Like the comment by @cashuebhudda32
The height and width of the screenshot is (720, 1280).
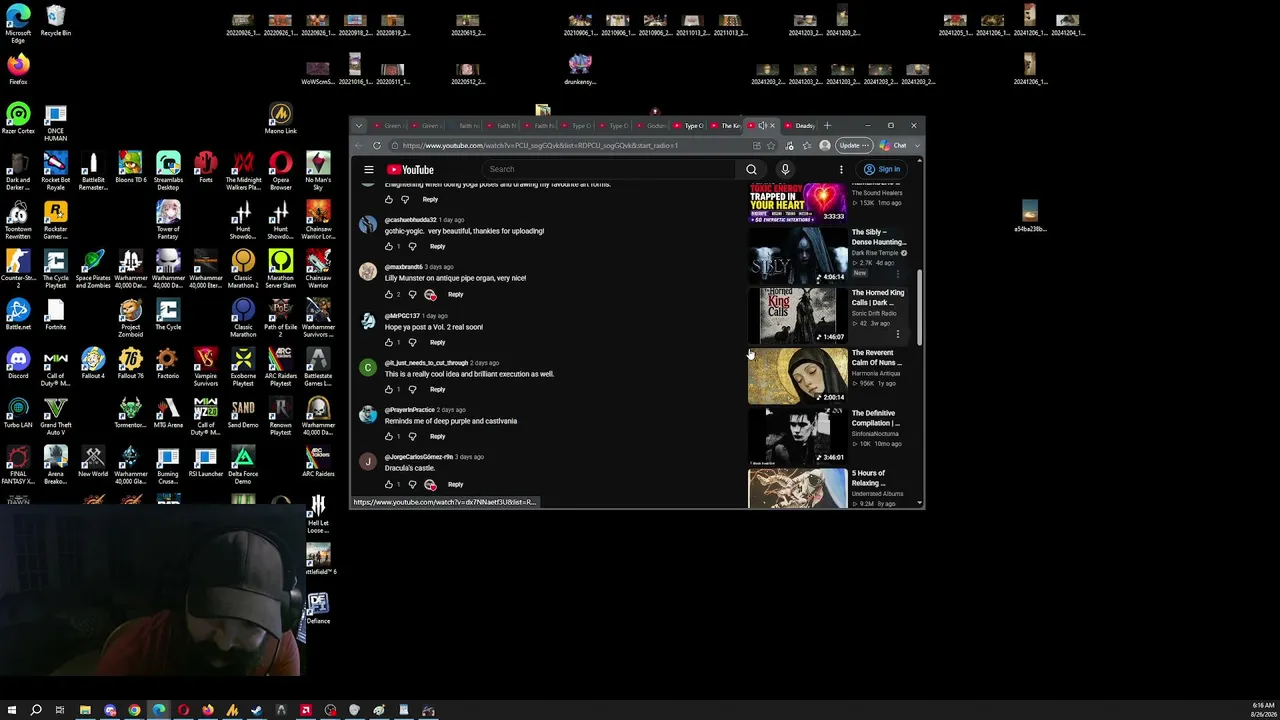pyautogui.click(x=389, y=246)
